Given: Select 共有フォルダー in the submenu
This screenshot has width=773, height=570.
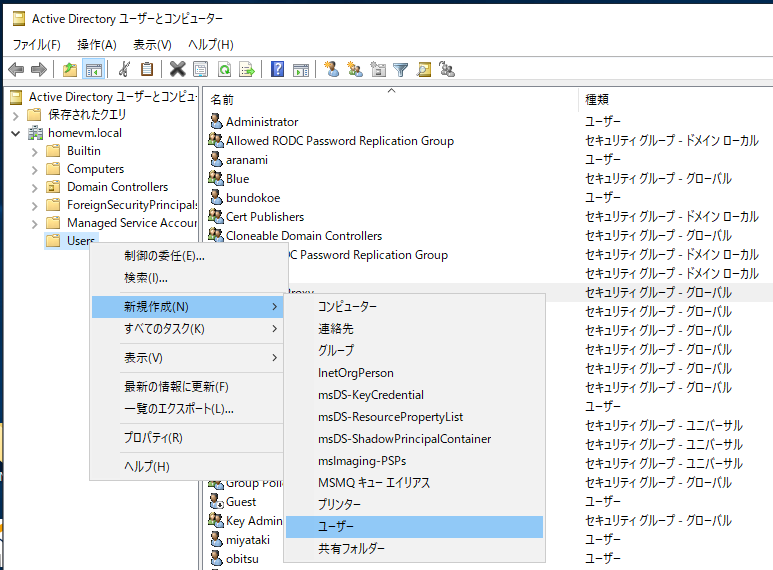Looking at the screenshot, I should point(414,548).
